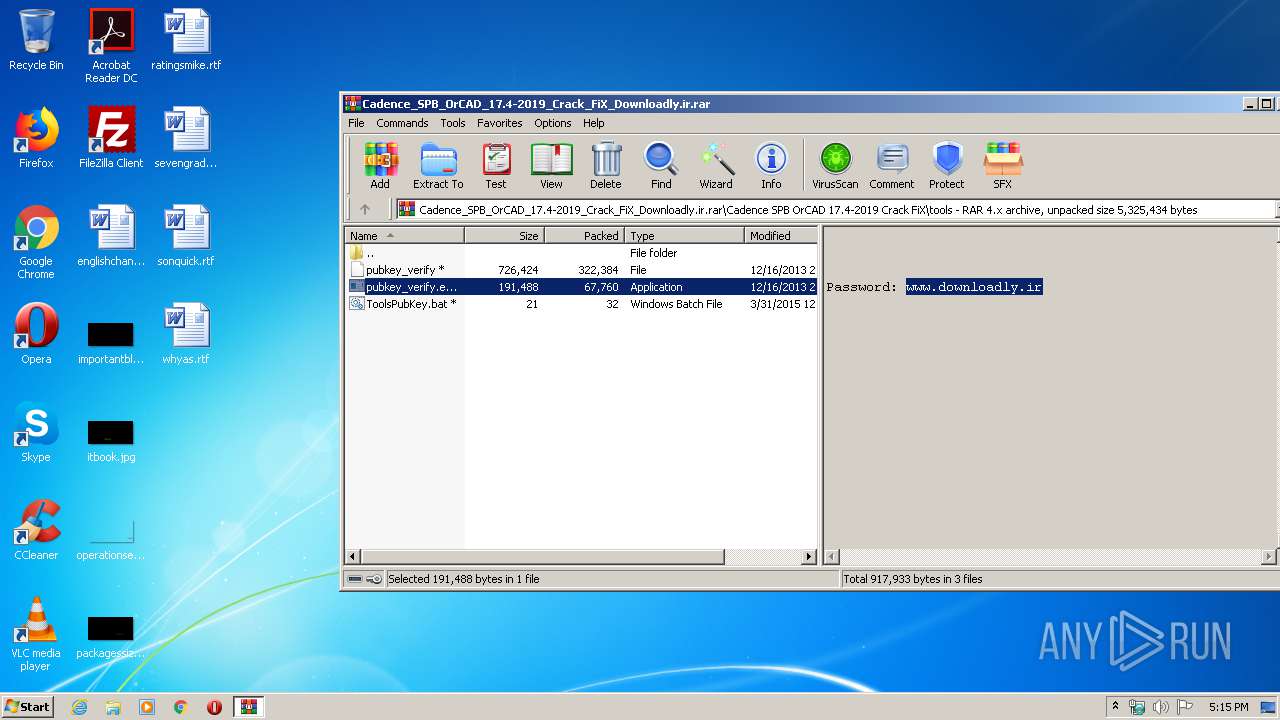Image resolution: width=1280 pixels, height=720 pixels.
Task: Click WinRAR taskbar button
Action: point(248,707)
